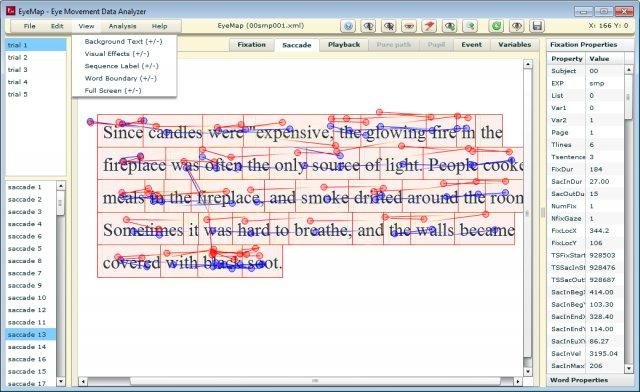The height and width of the screenshot is (392, 640).
Task: Click the eye icon with green badge
Action: [x=449, y=26]
